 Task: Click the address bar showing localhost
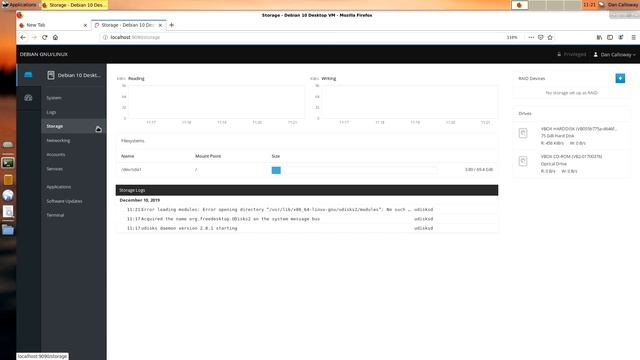point(302,37)
